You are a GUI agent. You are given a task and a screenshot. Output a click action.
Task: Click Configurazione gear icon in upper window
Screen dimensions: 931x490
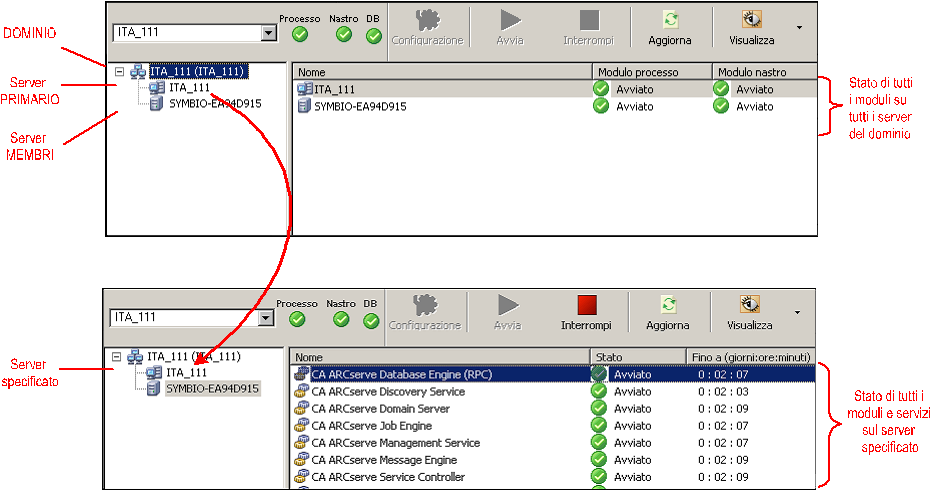click(x=428, y=20)
